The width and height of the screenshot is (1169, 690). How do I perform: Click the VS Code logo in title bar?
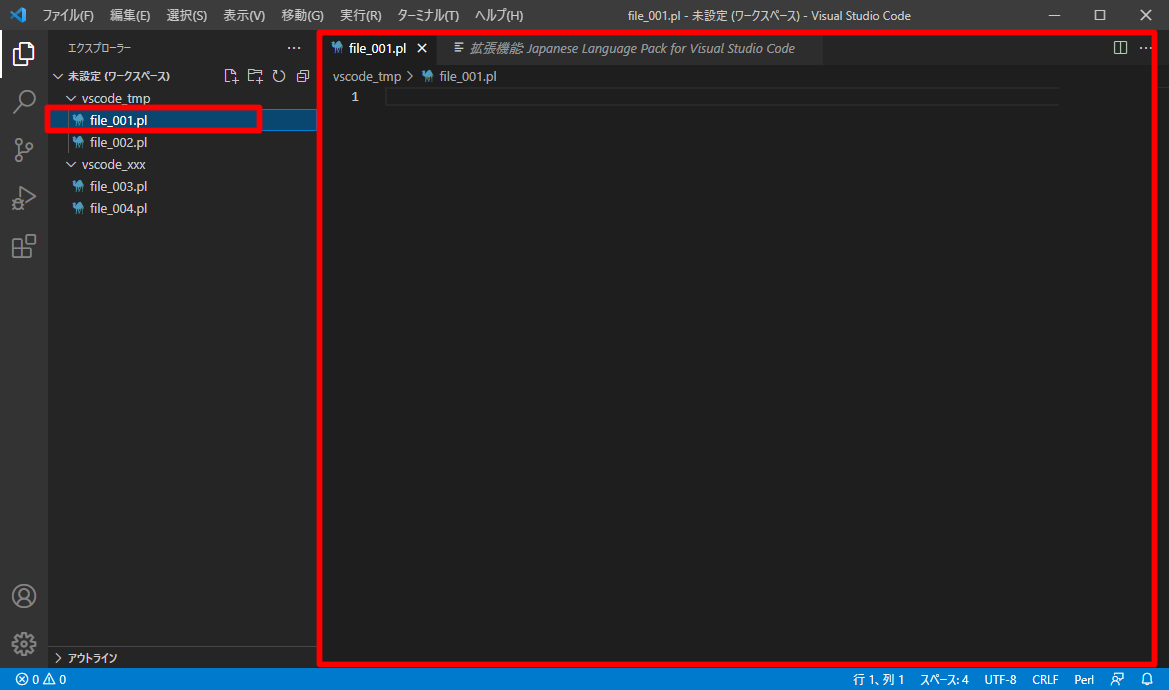[x=18, y=15]
